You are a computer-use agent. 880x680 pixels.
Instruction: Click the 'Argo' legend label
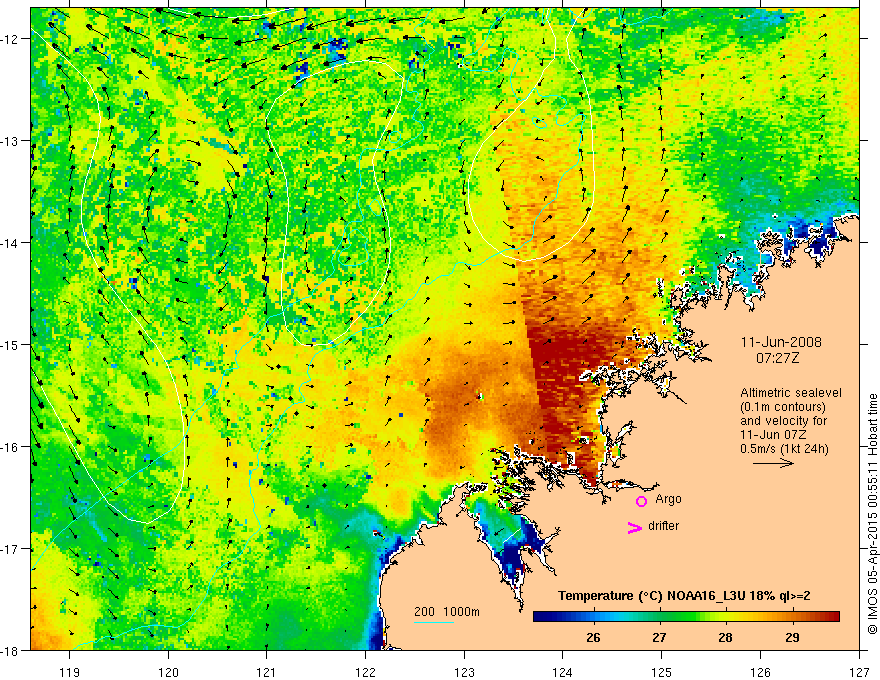point(668,499)
